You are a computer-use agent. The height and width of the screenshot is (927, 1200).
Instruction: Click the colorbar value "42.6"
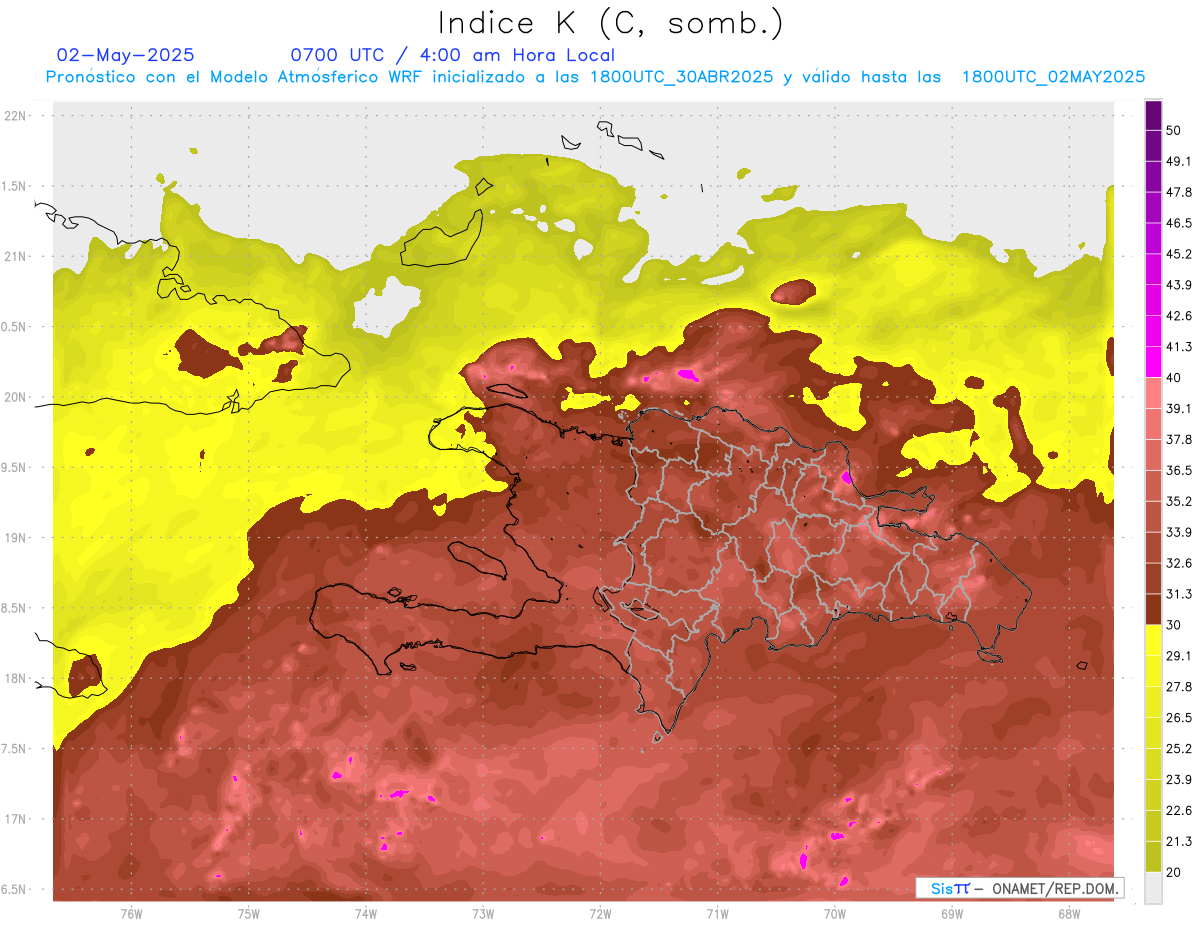pyautogui.click(x=1179, y=316)
